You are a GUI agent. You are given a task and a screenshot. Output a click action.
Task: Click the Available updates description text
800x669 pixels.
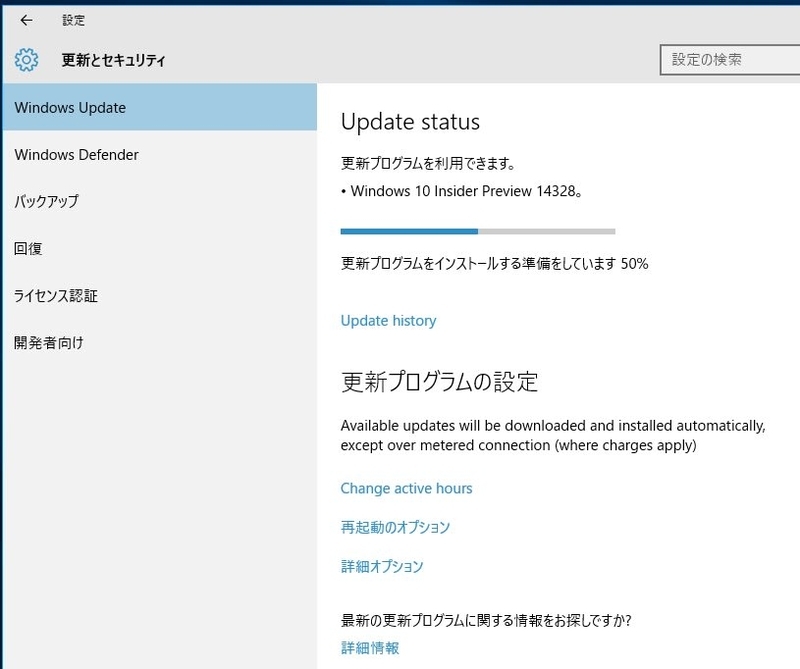553,435
